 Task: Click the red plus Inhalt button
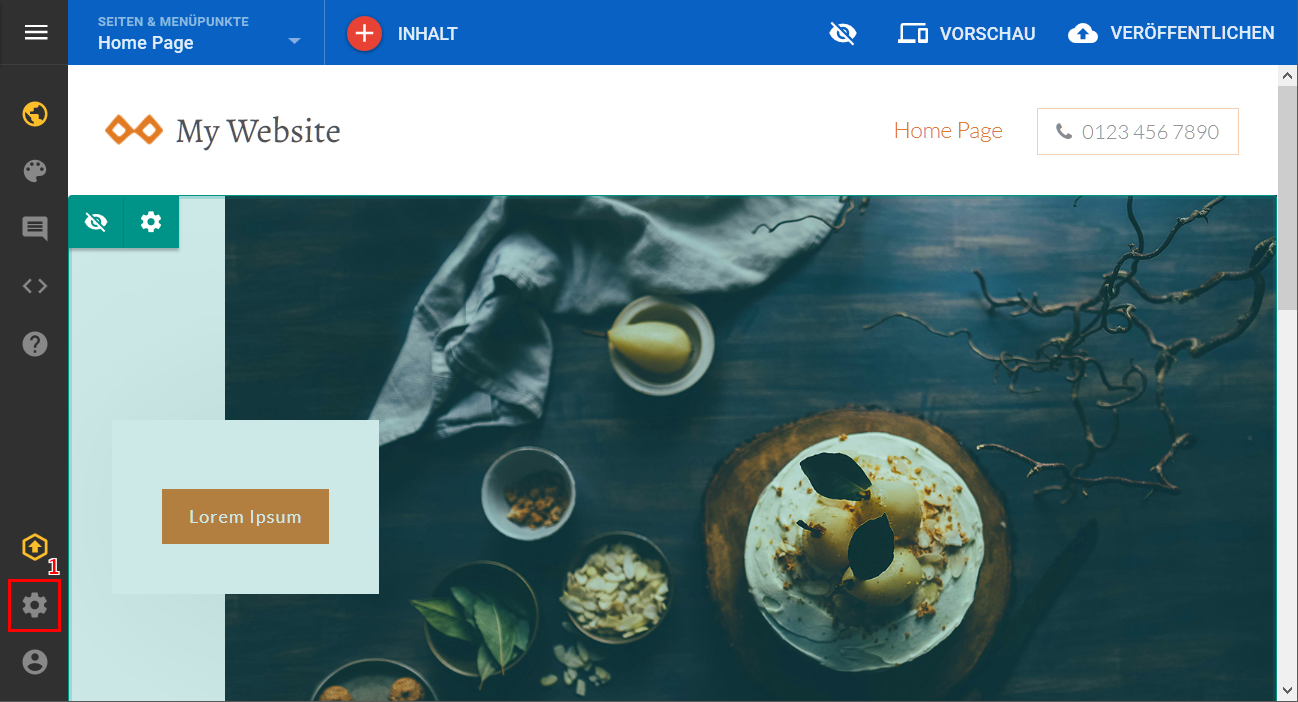coord(402,33)
